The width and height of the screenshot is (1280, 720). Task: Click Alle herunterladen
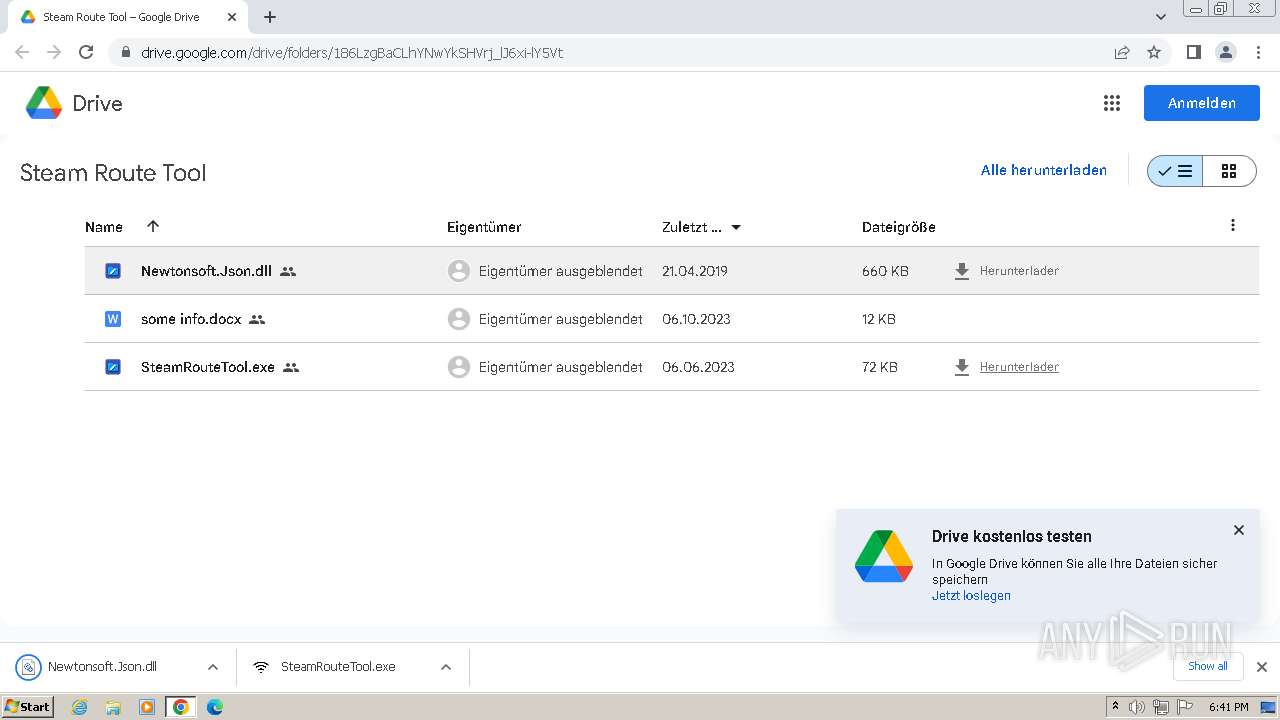pos(1044,170)
